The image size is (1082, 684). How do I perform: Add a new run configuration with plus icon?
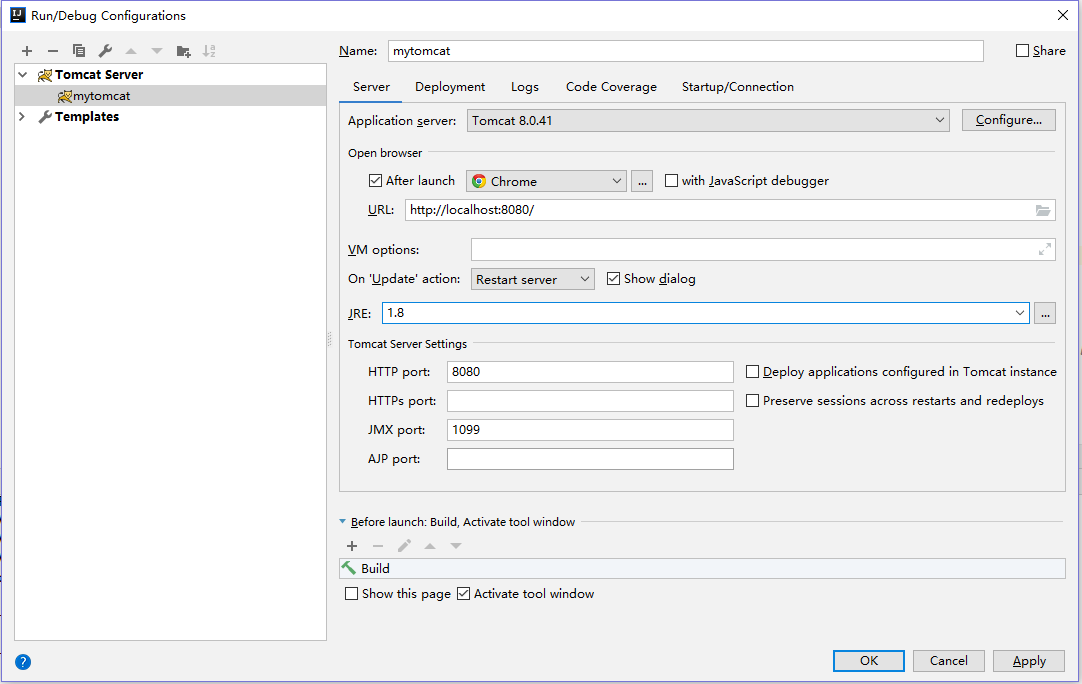27,50
